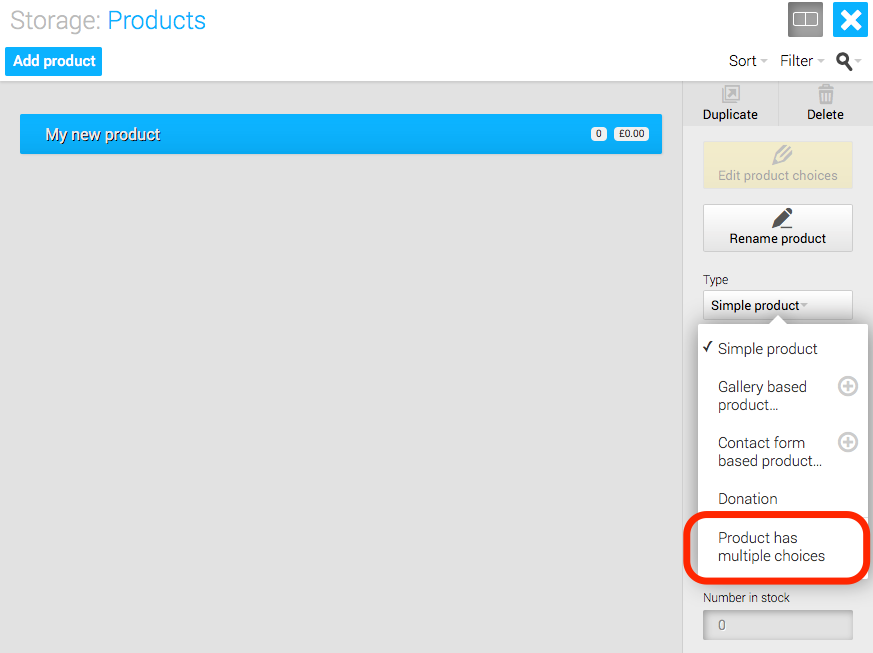Click the Delete trash icon

(826, 94)
